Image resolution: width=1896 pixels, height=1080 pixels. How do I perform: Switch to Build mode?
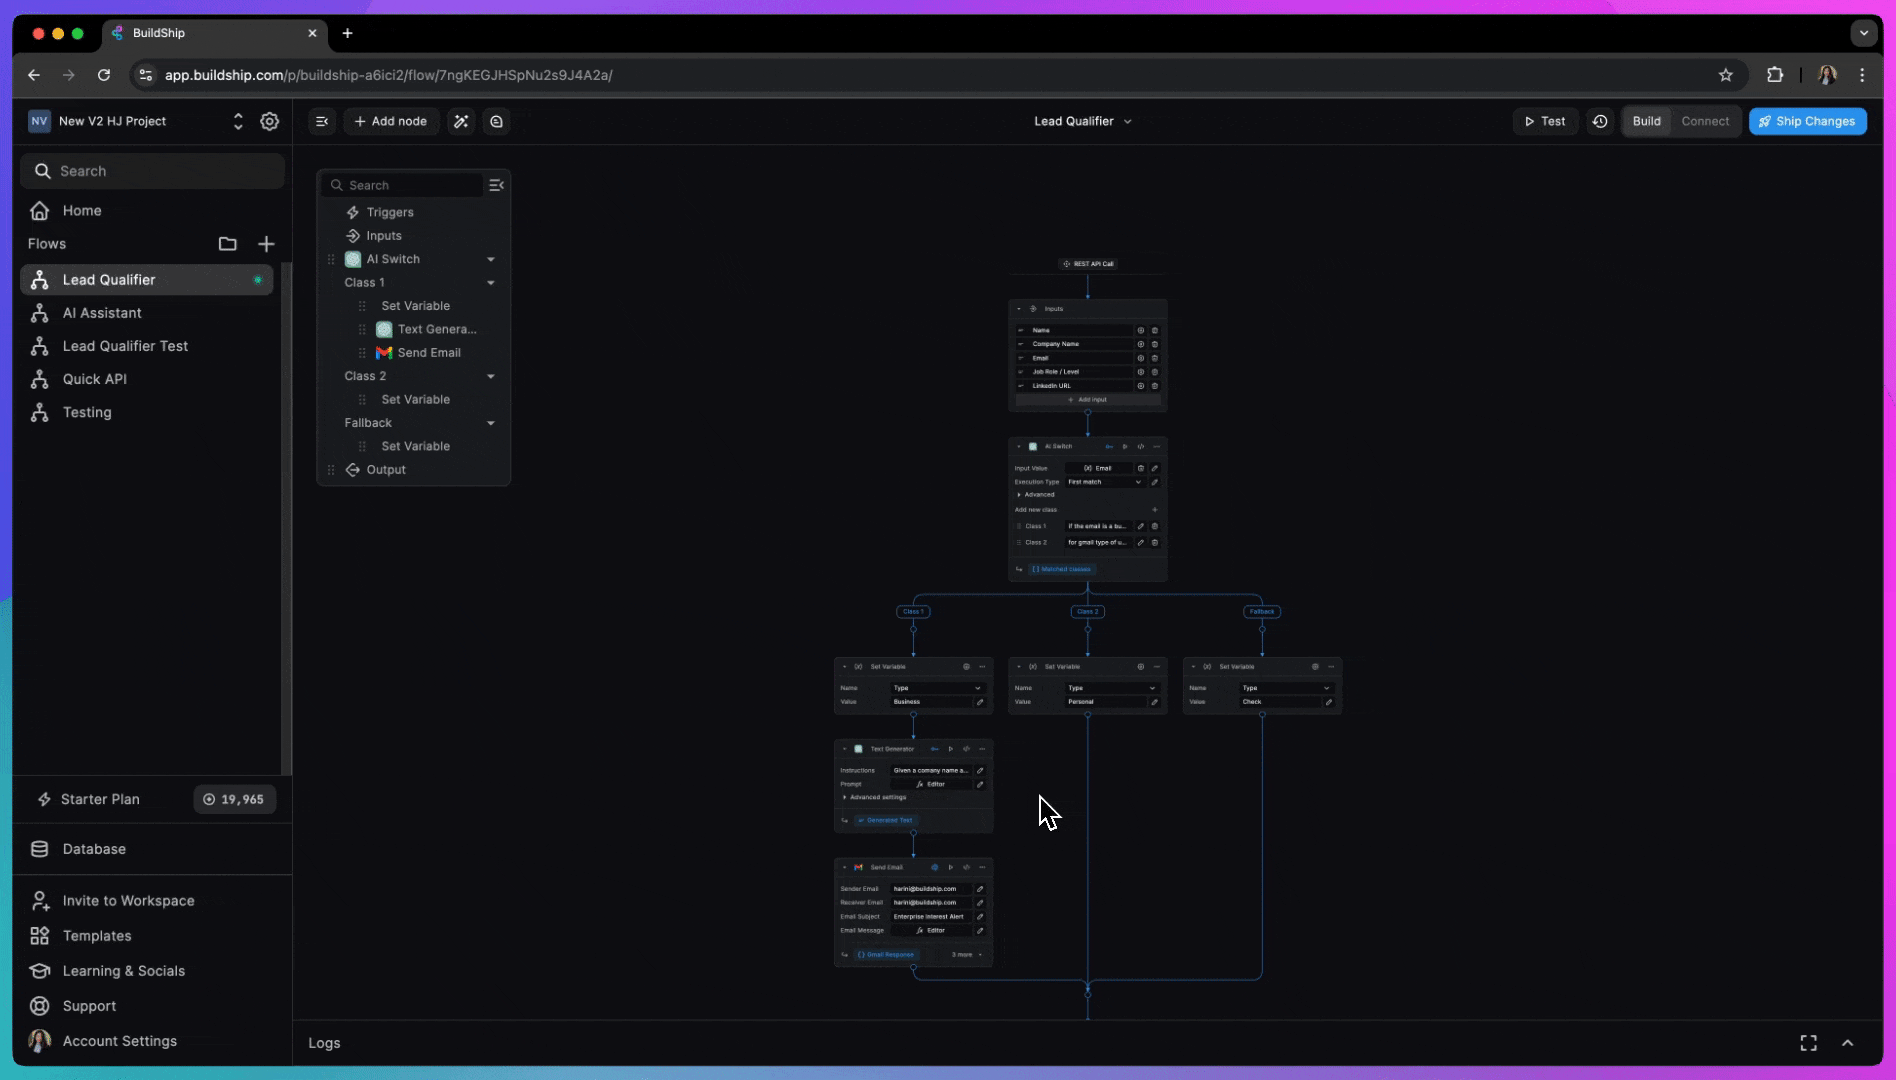coord(1647,121)
